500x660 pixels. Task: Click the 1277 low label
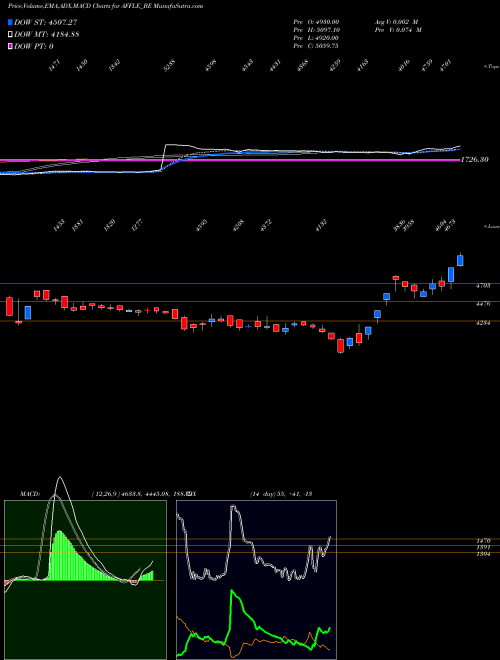137,226
